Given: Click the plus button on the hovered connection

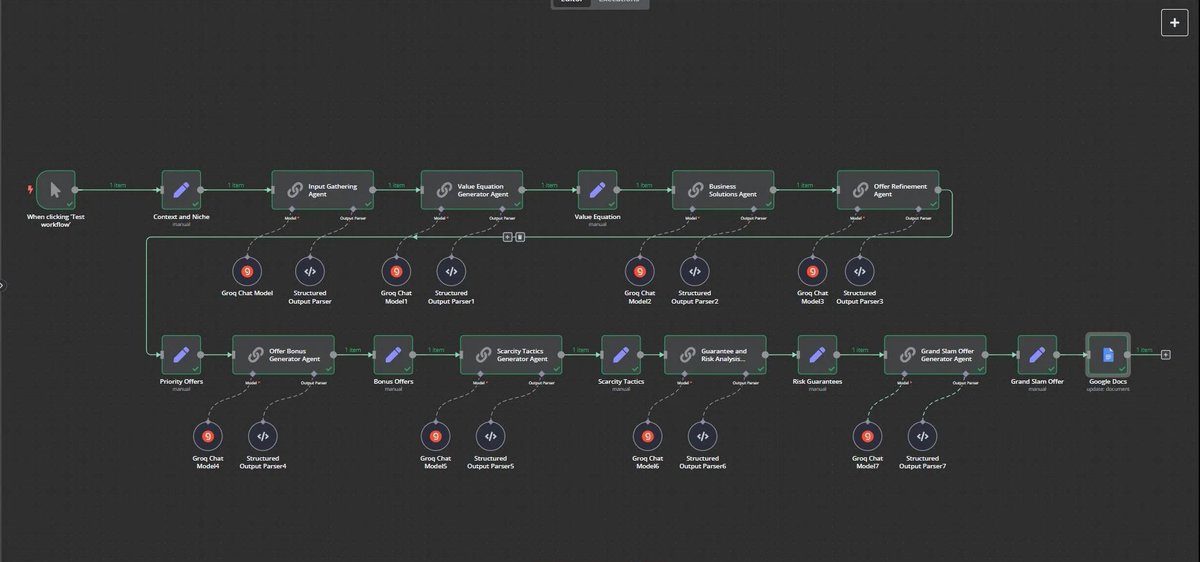Looking at the screenshot, I should 508,237.
